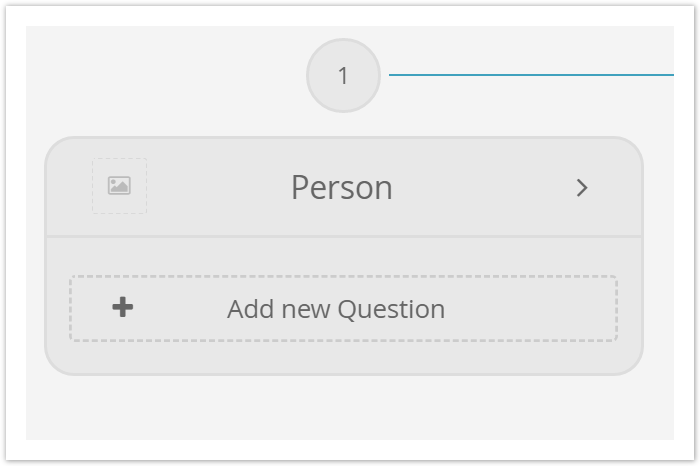Viewport: 700px width, 466px height.
Task: Click the Add new Question button
Action: [343, 308]
